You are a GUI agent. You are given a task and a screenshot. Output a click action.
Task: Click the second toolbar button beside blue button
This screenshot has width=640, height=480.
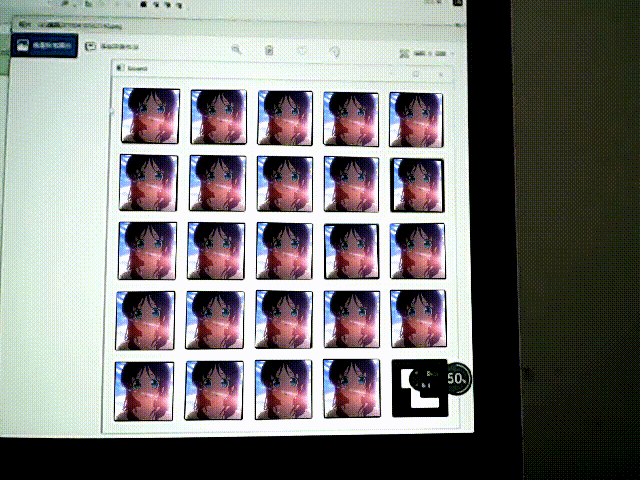click(x=112, y=47)
